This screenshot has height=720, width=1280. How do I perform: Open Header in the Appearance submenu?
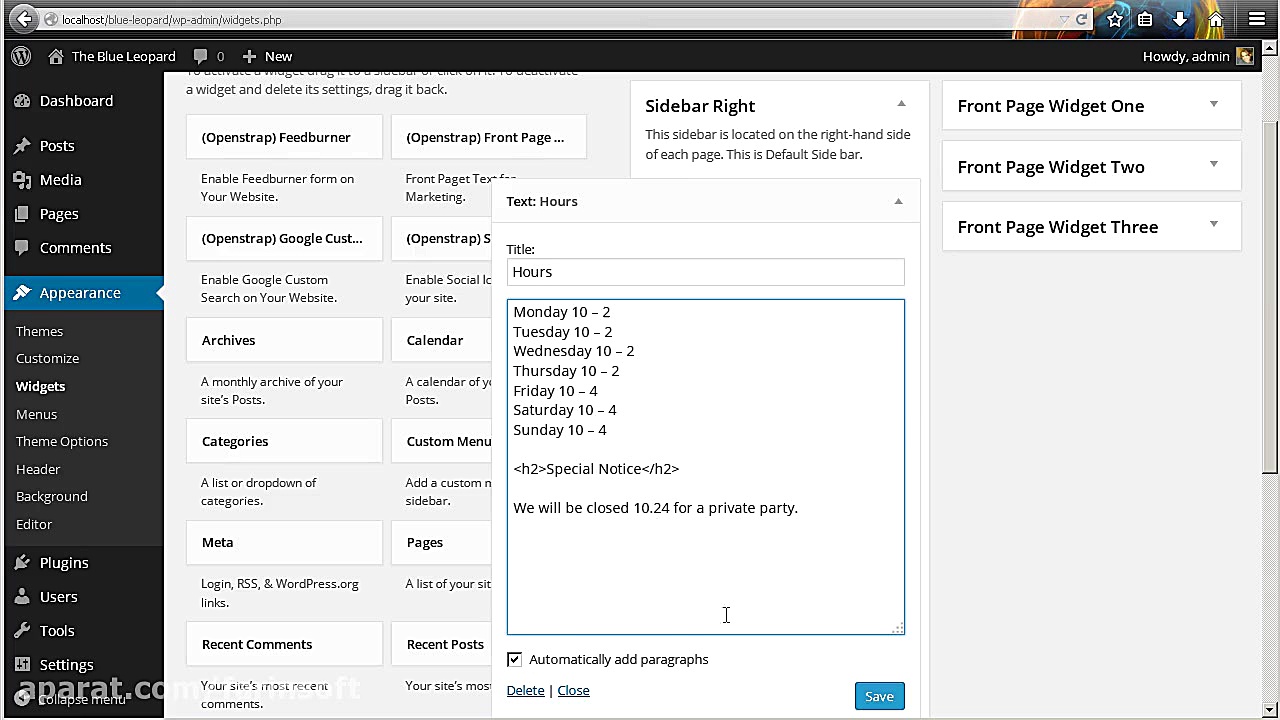(x=38, y=469)
